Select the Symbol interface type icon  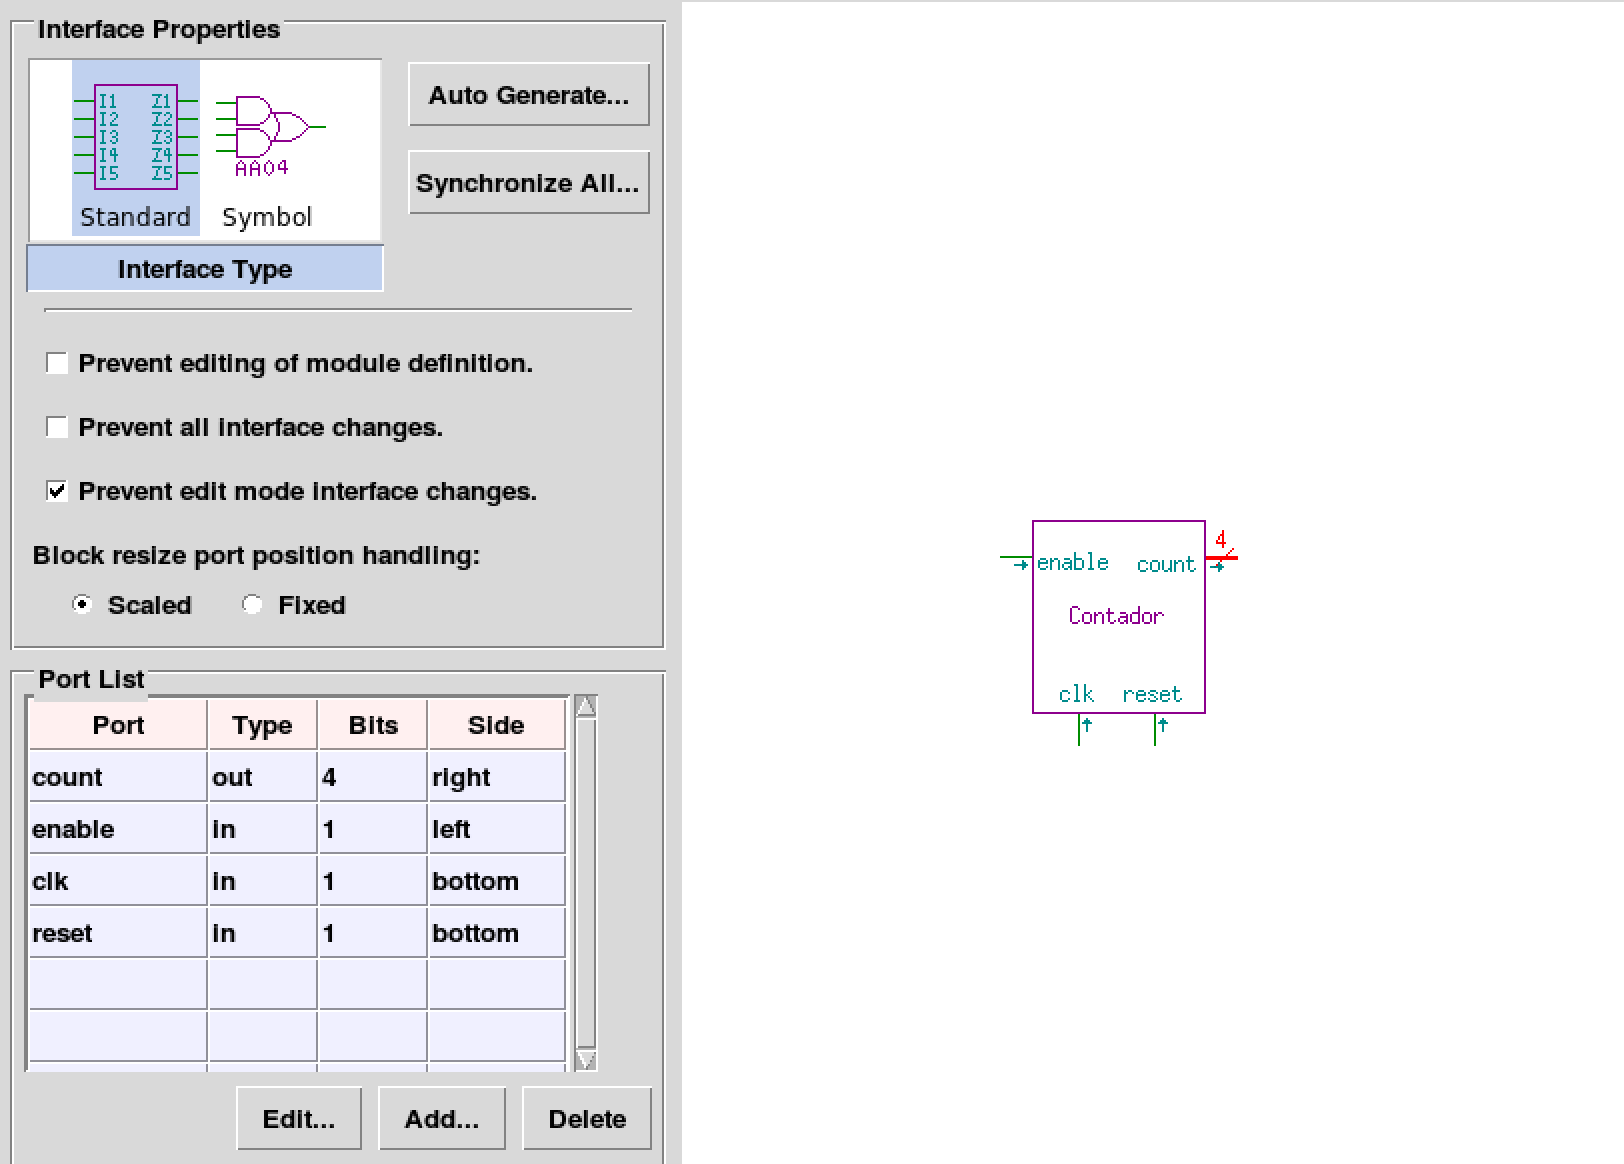[267, 147]
